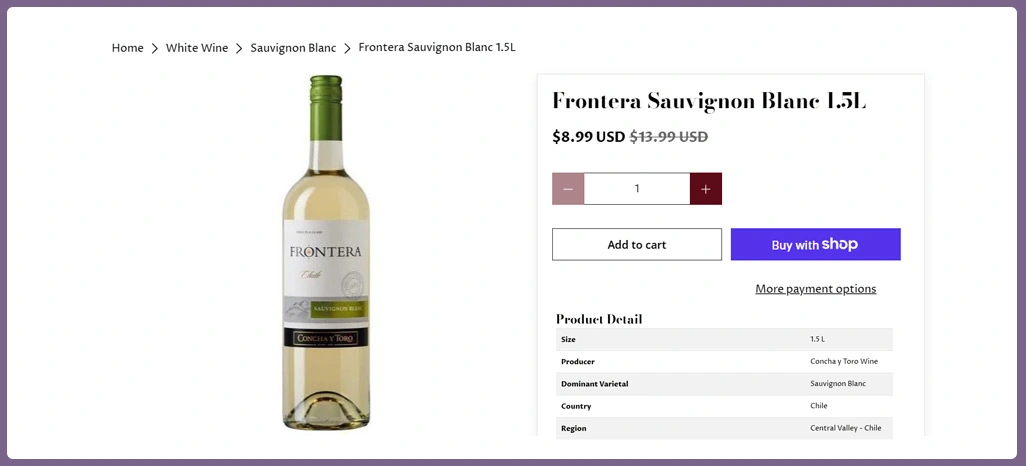Click the quantity input field
Viewport: 1026px width, 466px height.
pos(637,189)
